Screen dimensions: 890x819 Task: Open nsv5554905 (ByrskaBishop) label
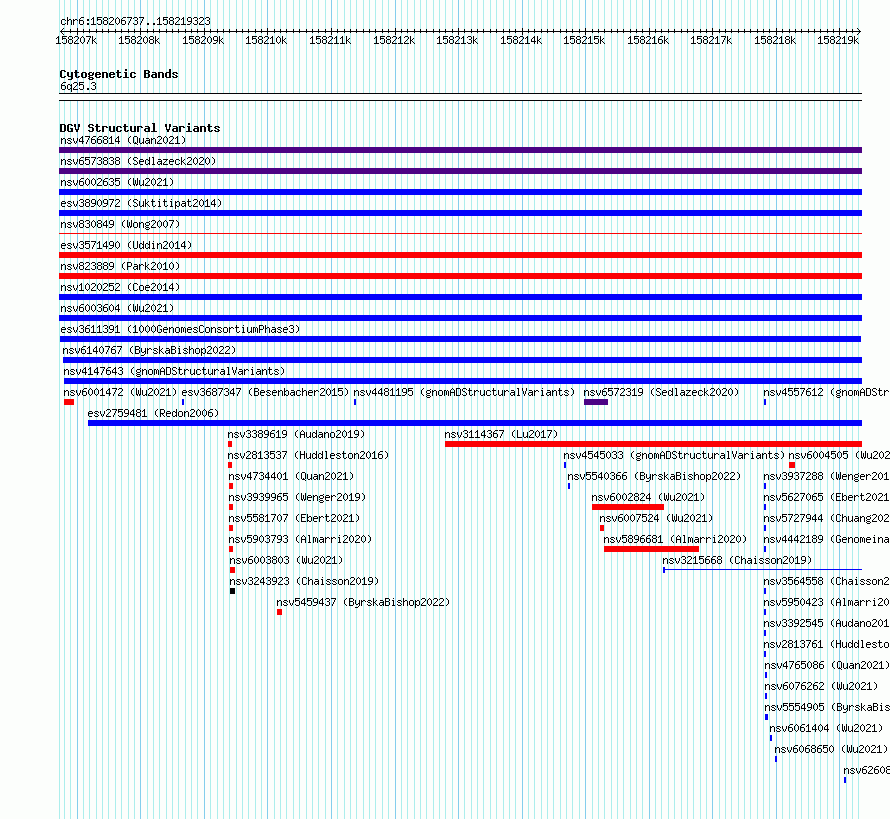point(827,707)
